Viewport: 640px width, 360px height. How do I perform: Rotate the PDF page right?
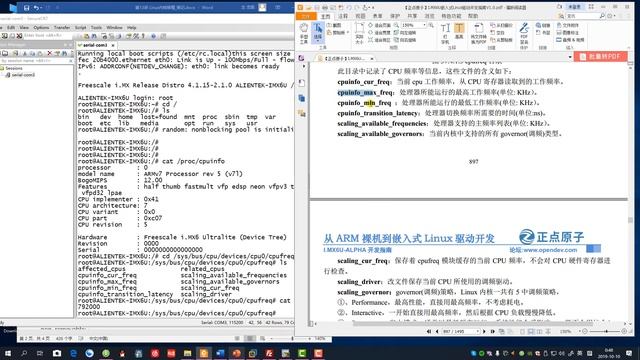[405, 40]
